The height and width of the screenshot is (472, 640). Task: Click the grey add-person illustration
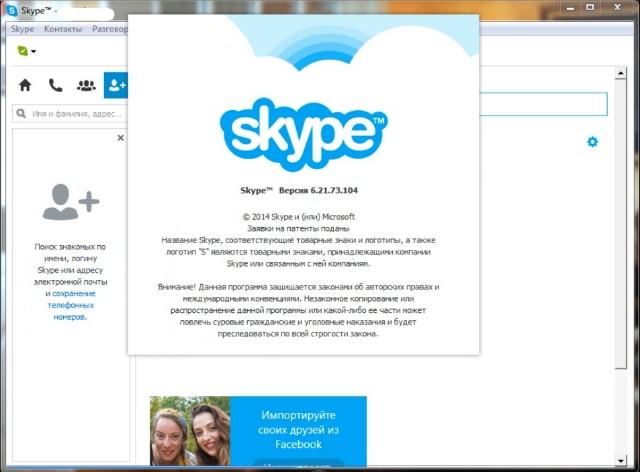[71, 202]
